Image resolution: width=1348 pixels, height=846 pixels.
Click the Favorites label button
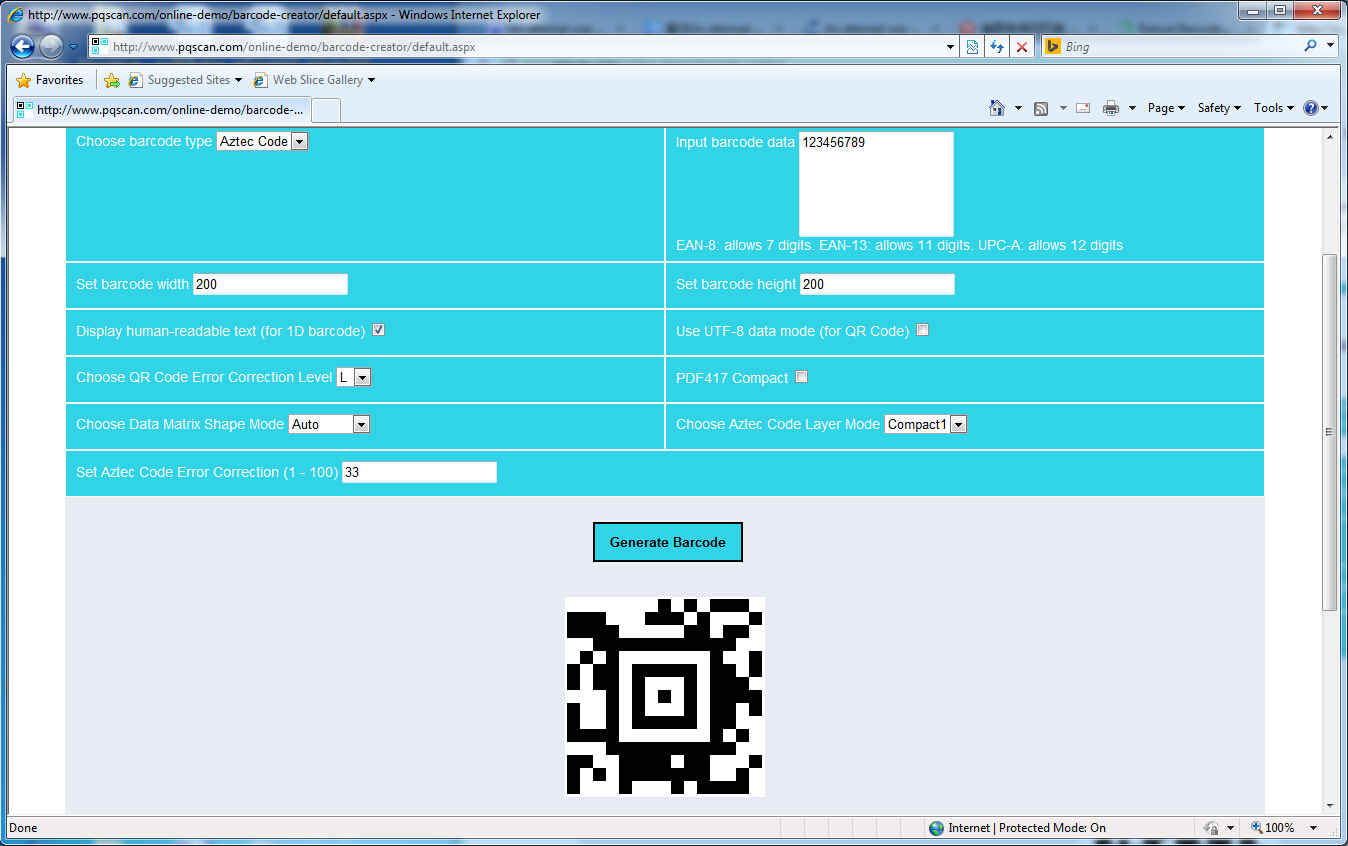(x=59, y=80)
